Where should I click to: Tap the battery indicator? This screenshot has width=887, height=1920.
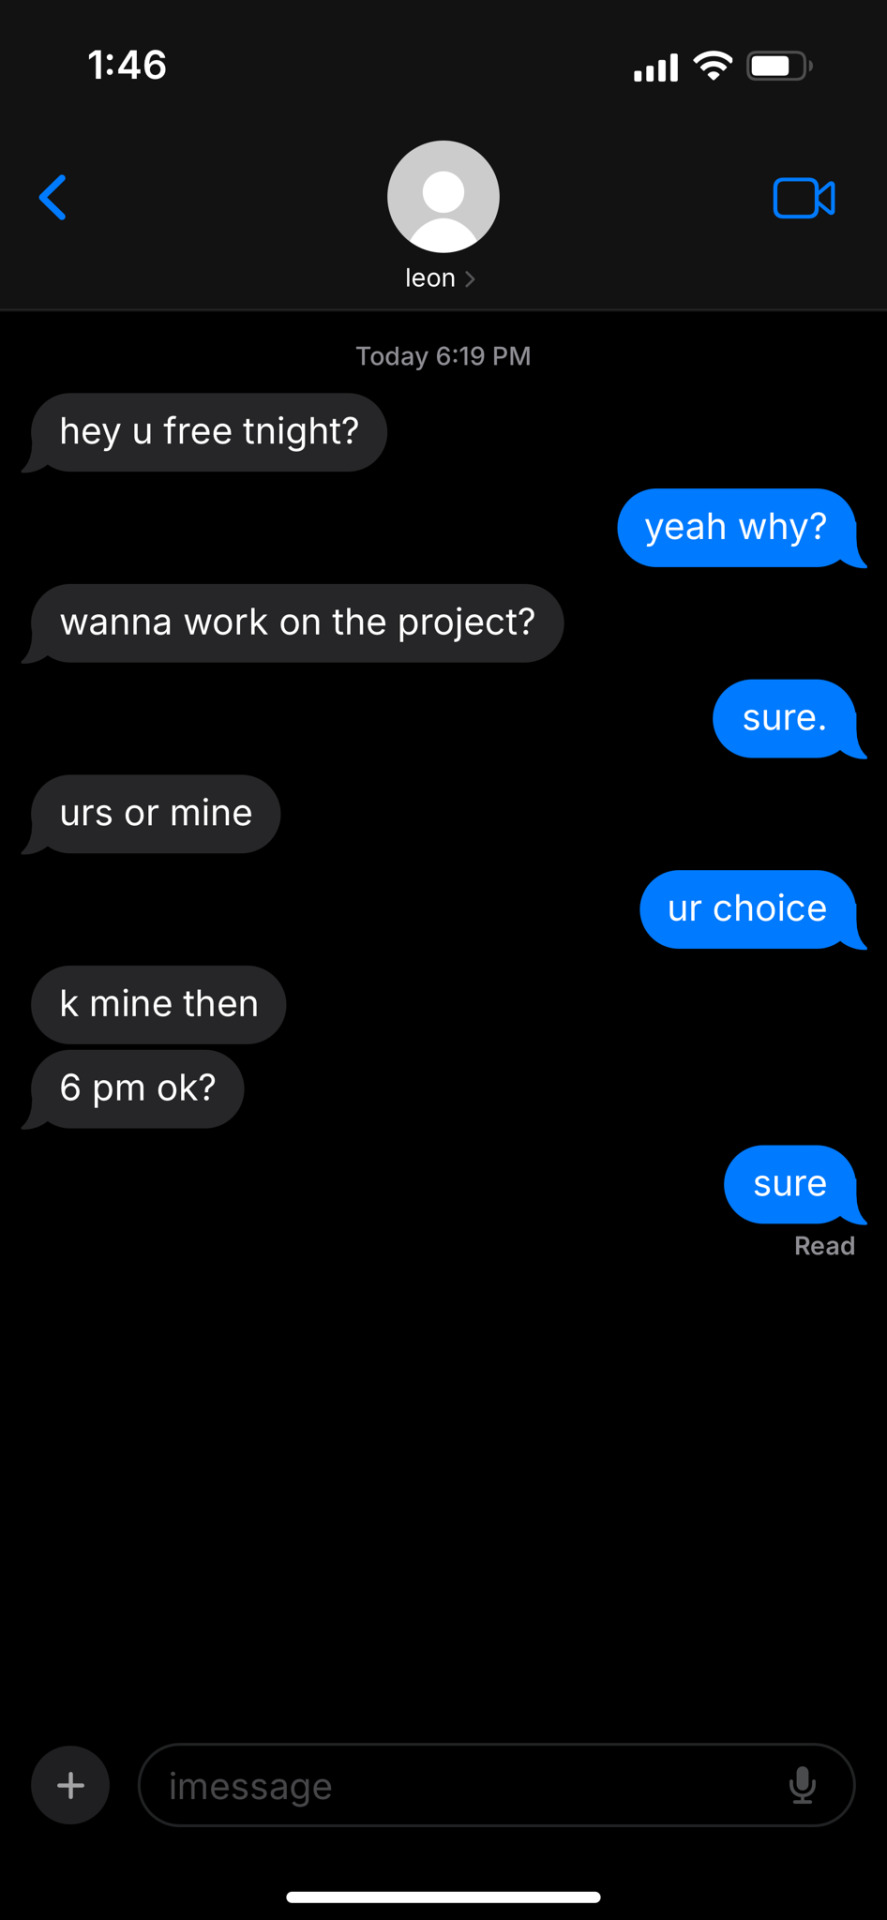[780, 67]
